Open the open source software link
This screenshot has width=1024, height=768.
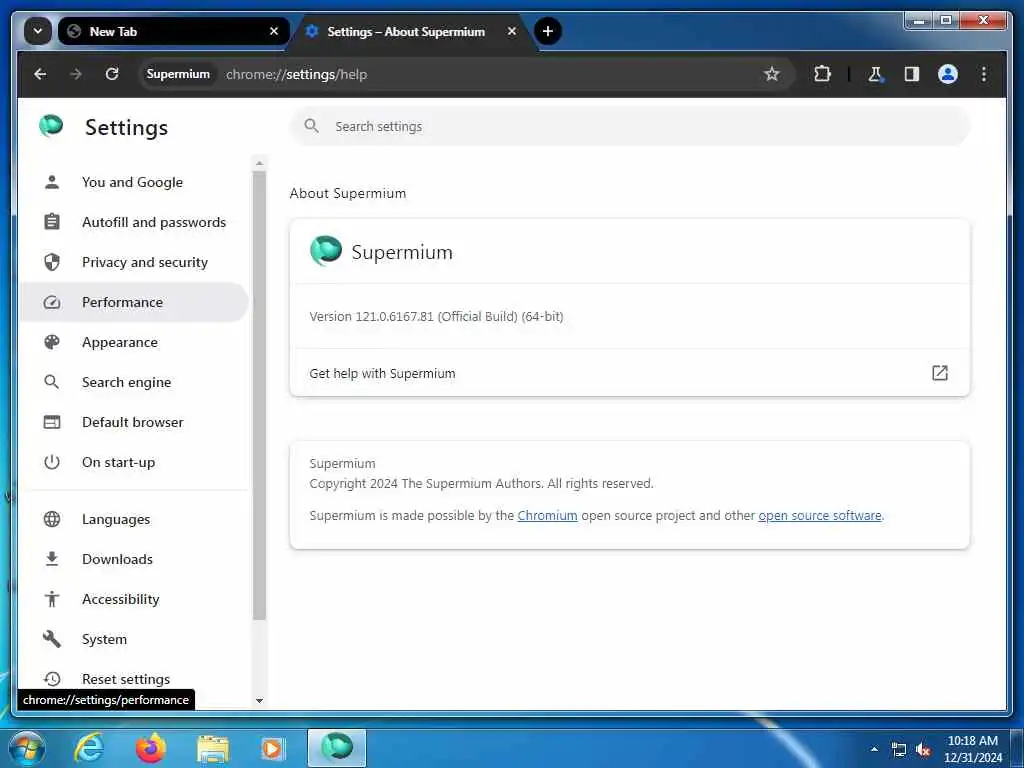pyautogui.click(x=820, y=515)
